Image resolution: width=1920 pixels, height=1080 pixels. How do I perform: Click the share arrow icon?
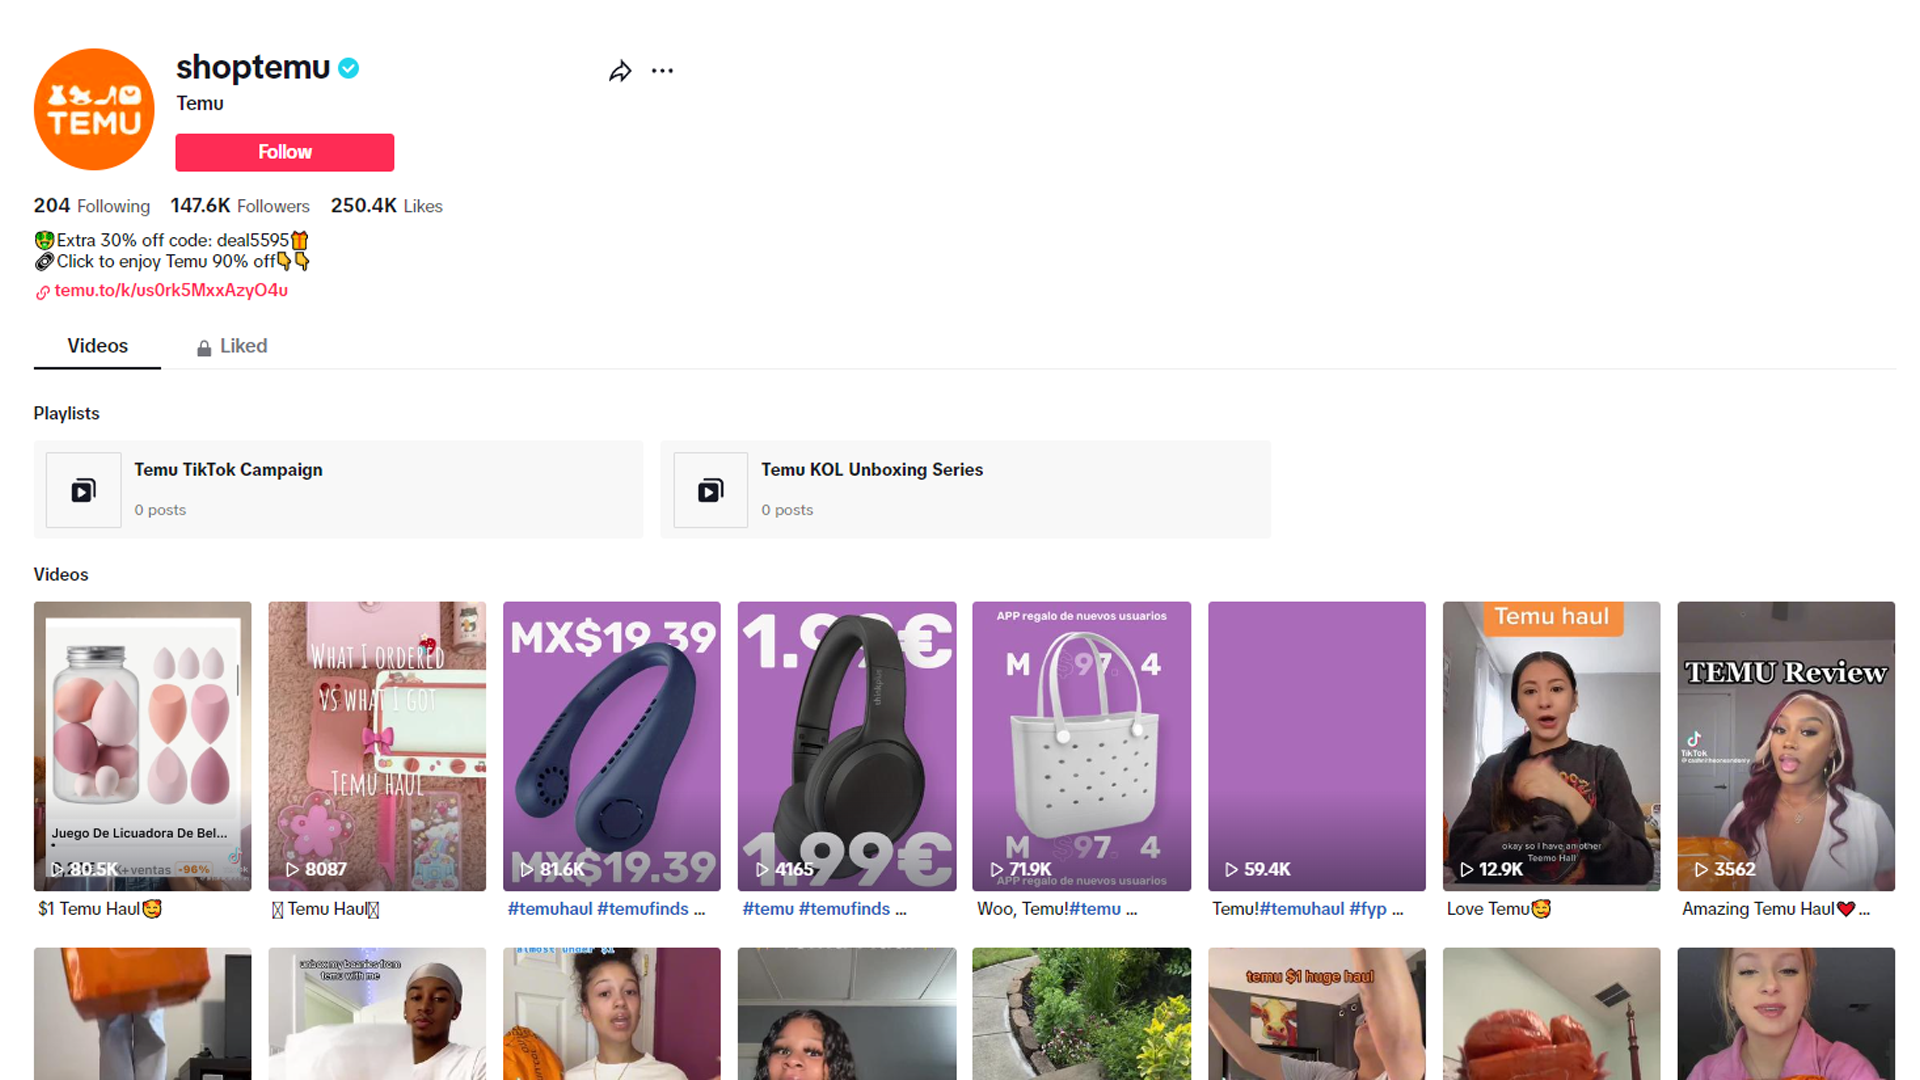tap(620, 71)
